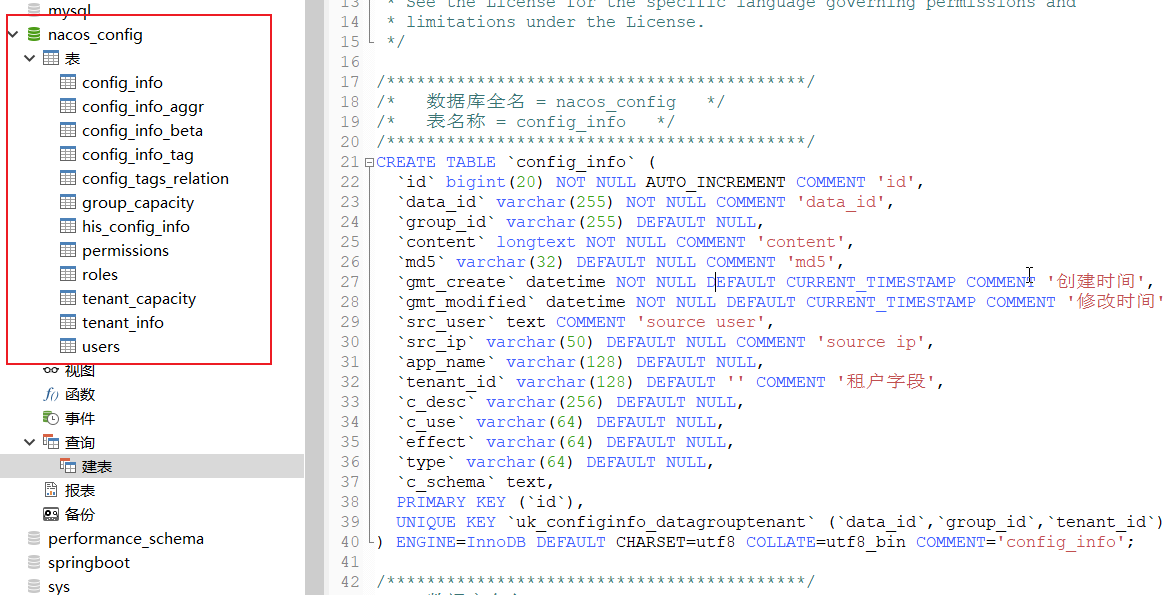Click the tenant_capacity table icon
Screen dimensions: 1166x595
[68, 298]
